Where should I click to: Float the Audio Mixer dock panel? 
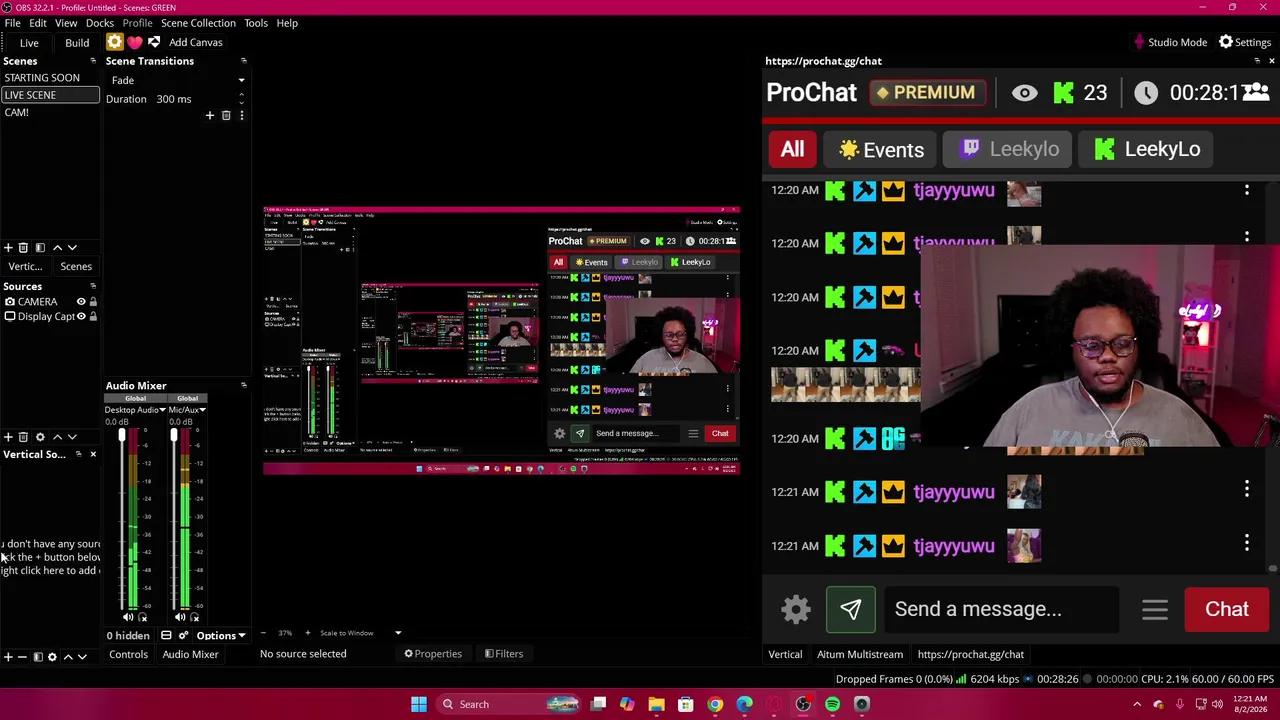[x=243, y=385]
